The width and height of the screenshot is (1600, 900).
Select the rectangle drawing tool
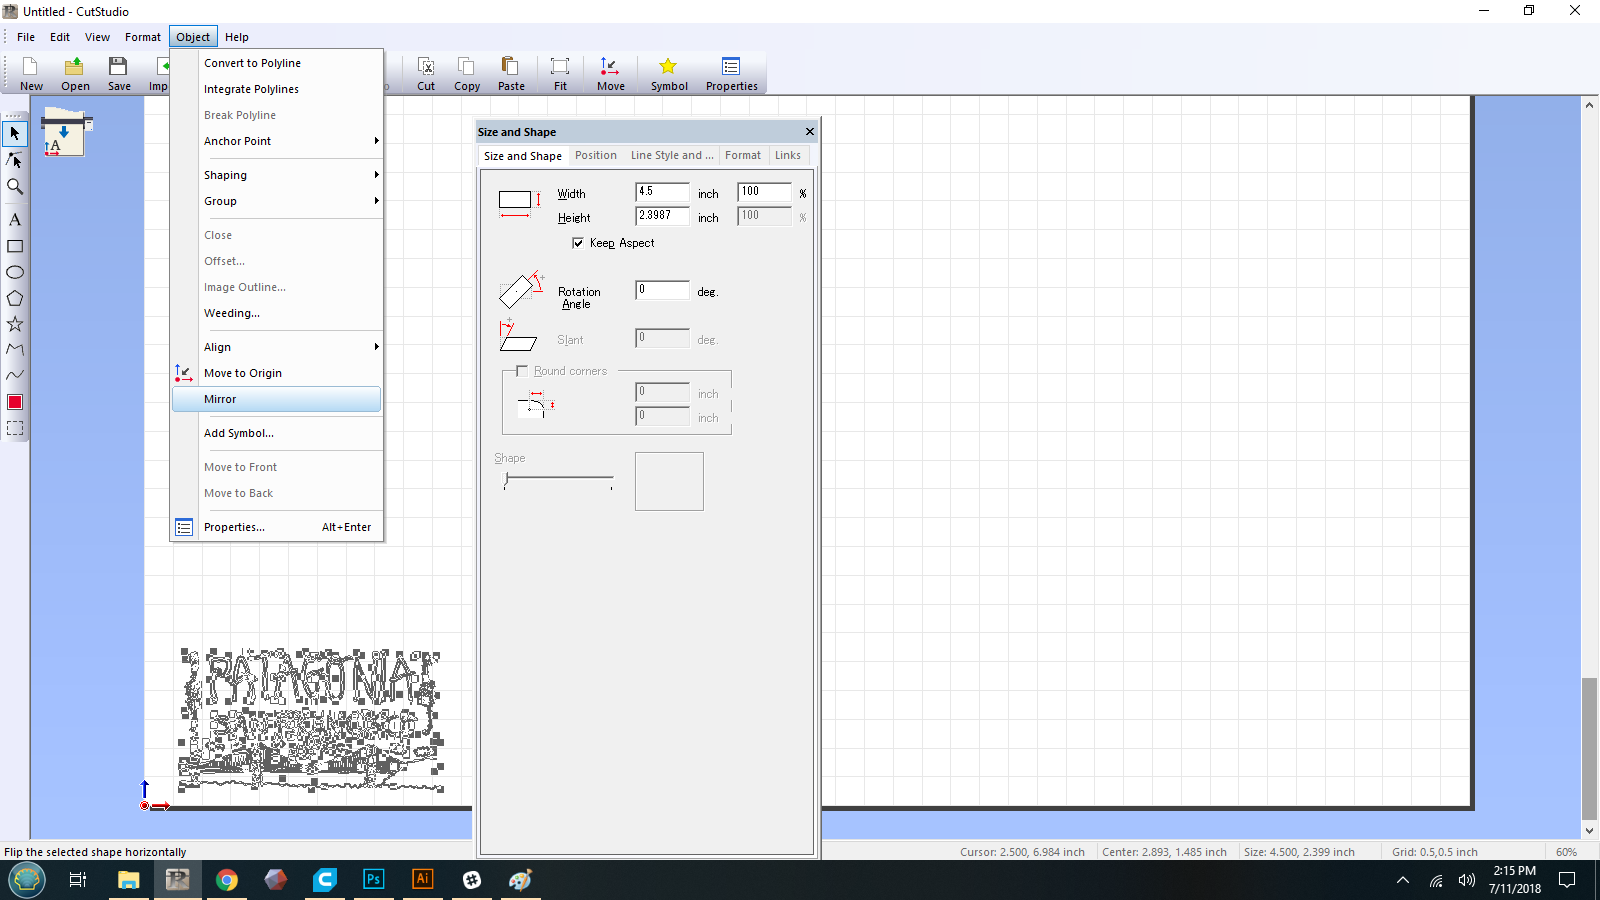click(15, 246)
